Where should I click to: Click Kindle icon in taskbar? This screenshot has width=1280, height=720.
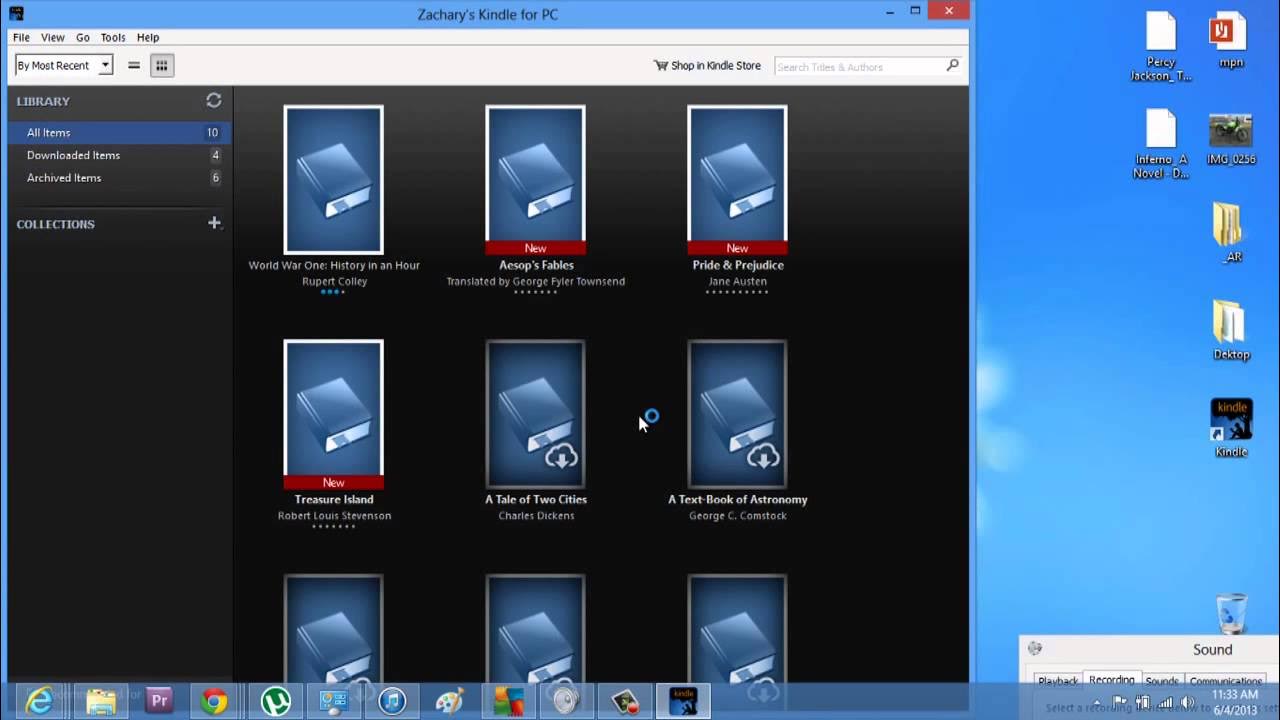(683, 701)
